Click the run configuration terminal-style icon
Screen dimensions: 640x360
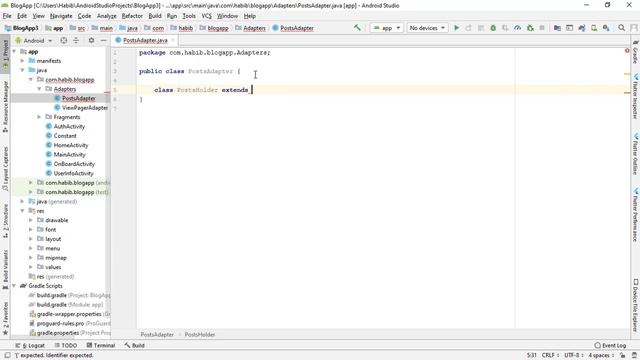[569, 28]
